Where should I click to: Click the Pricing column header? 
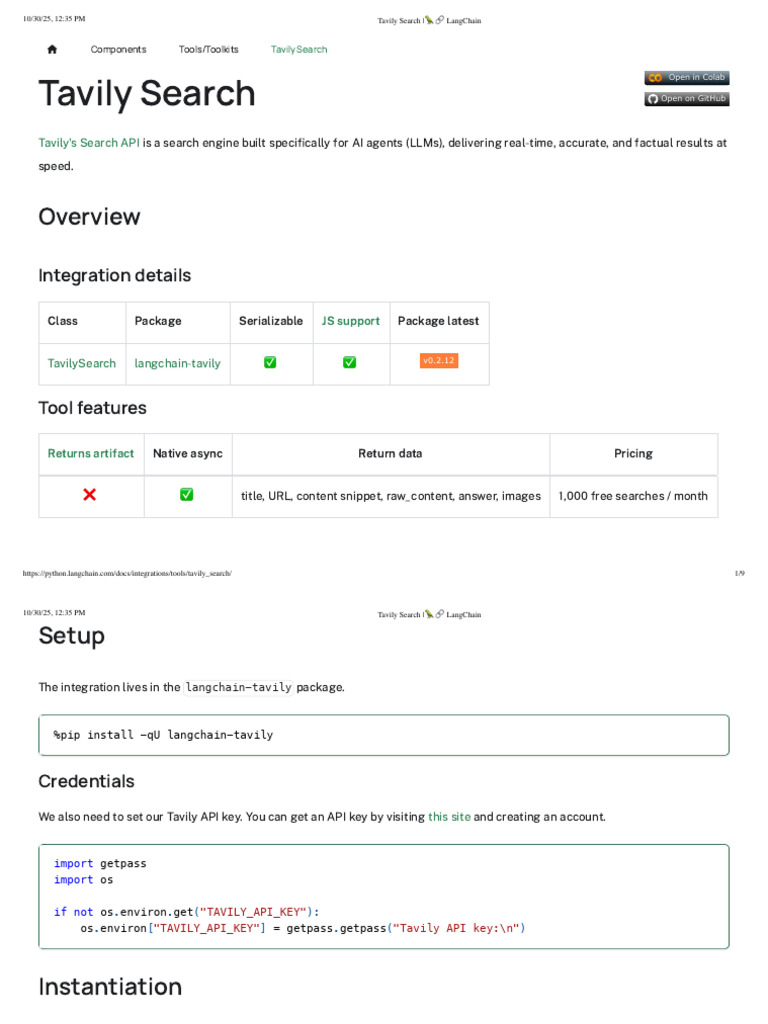(x=633, y=453)
